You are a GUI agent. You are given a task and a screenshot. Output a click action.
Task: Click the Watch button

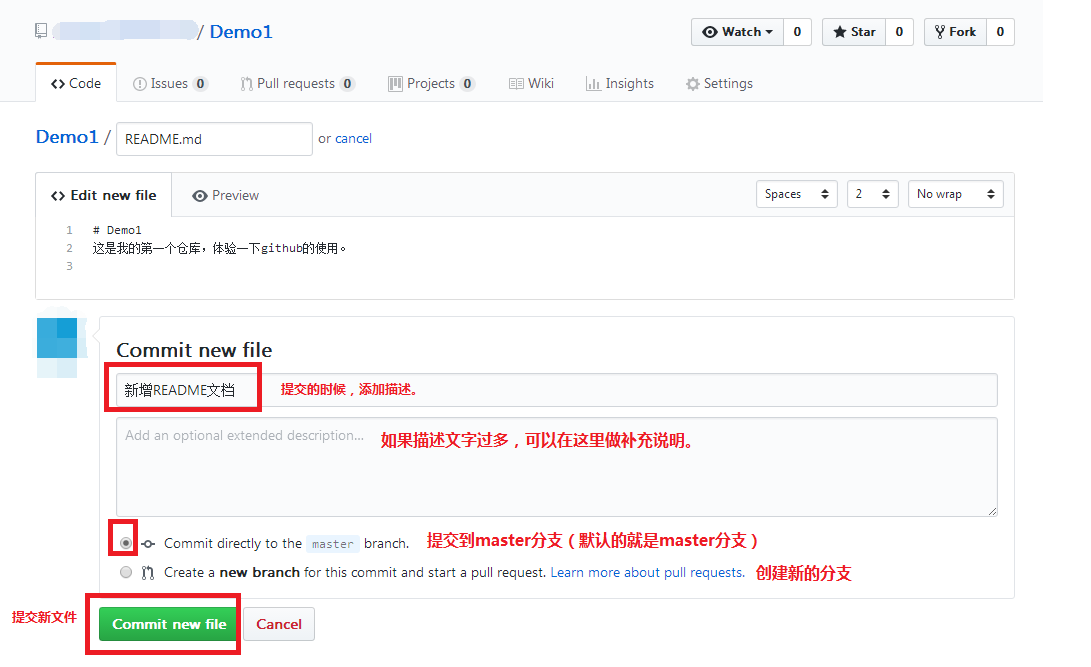738,32
